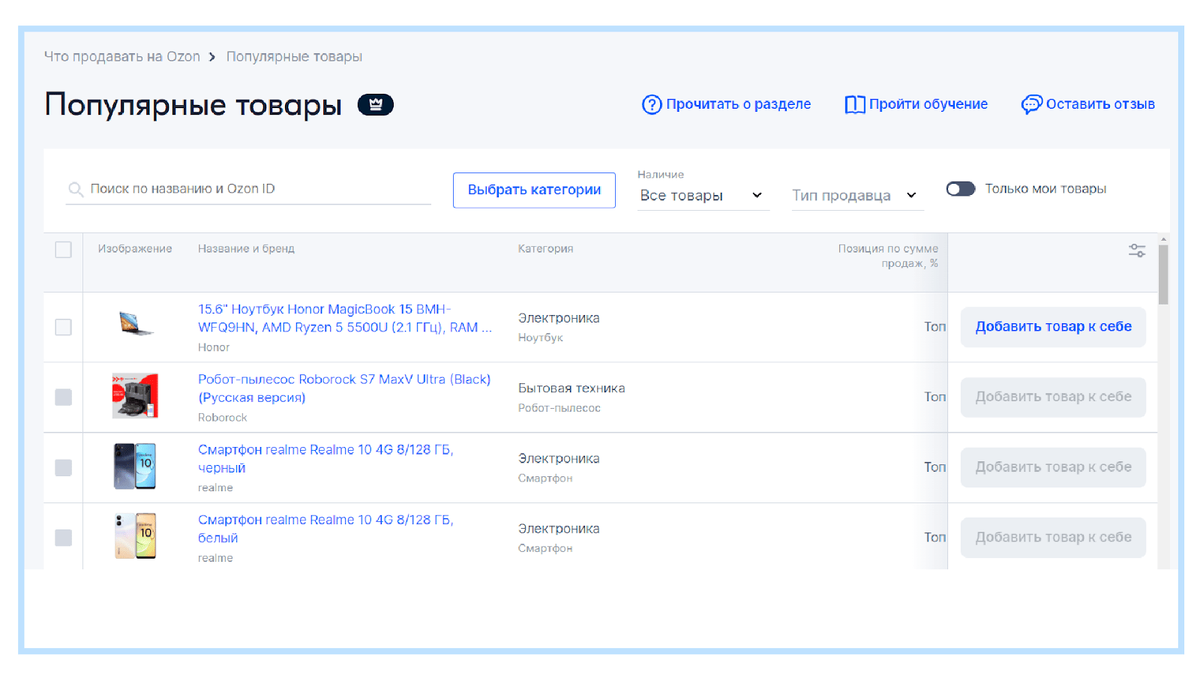The height and width of the screenshot is (675, 1200).
Task: Click the Название и бренд column header
Action: tap(246, 249)
